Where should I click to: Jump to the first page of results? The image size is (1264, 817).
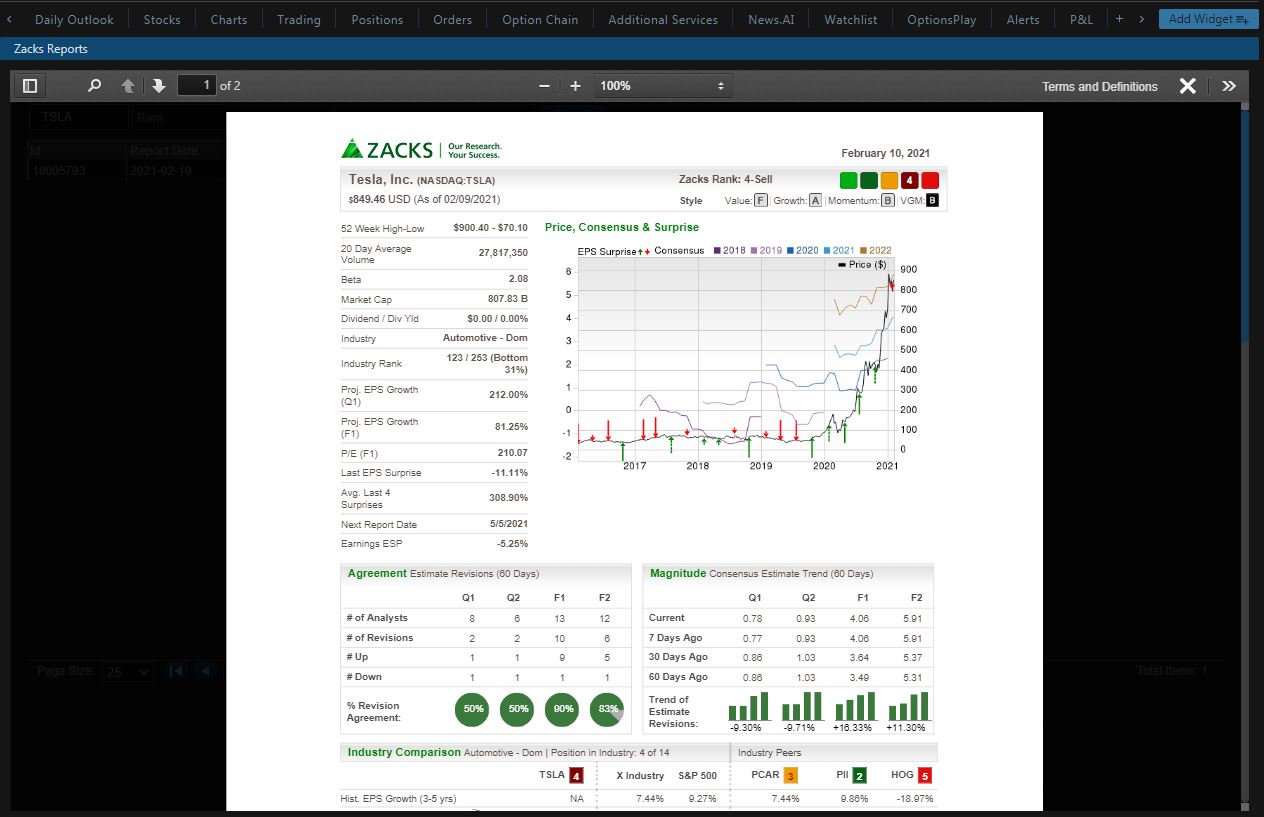coord(176,670)
